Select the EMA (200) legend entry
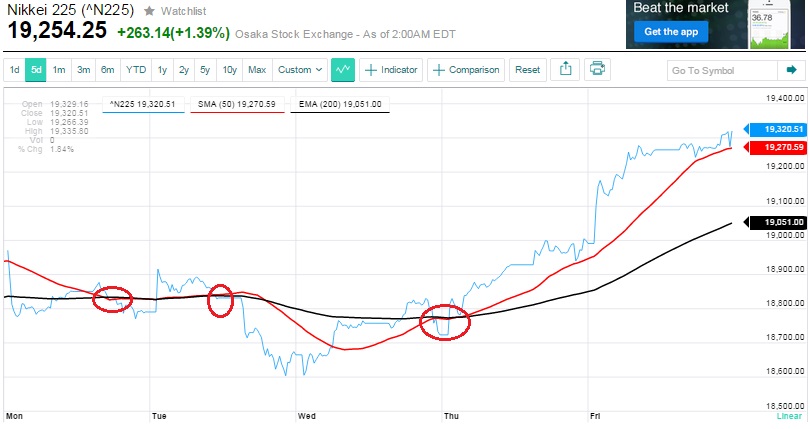Screen dimensions: 810x429 [x=342, y=103]
